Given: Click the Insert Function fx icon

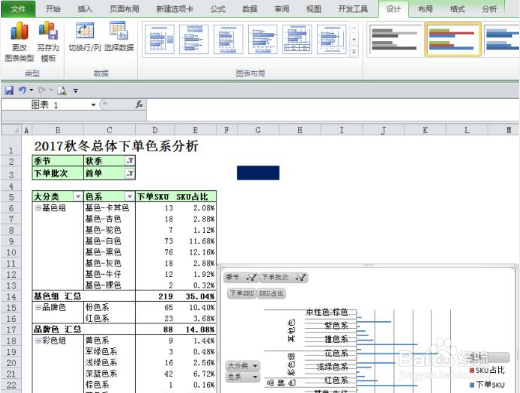Looking at the screenshot, I should click(x=139, y=105).
